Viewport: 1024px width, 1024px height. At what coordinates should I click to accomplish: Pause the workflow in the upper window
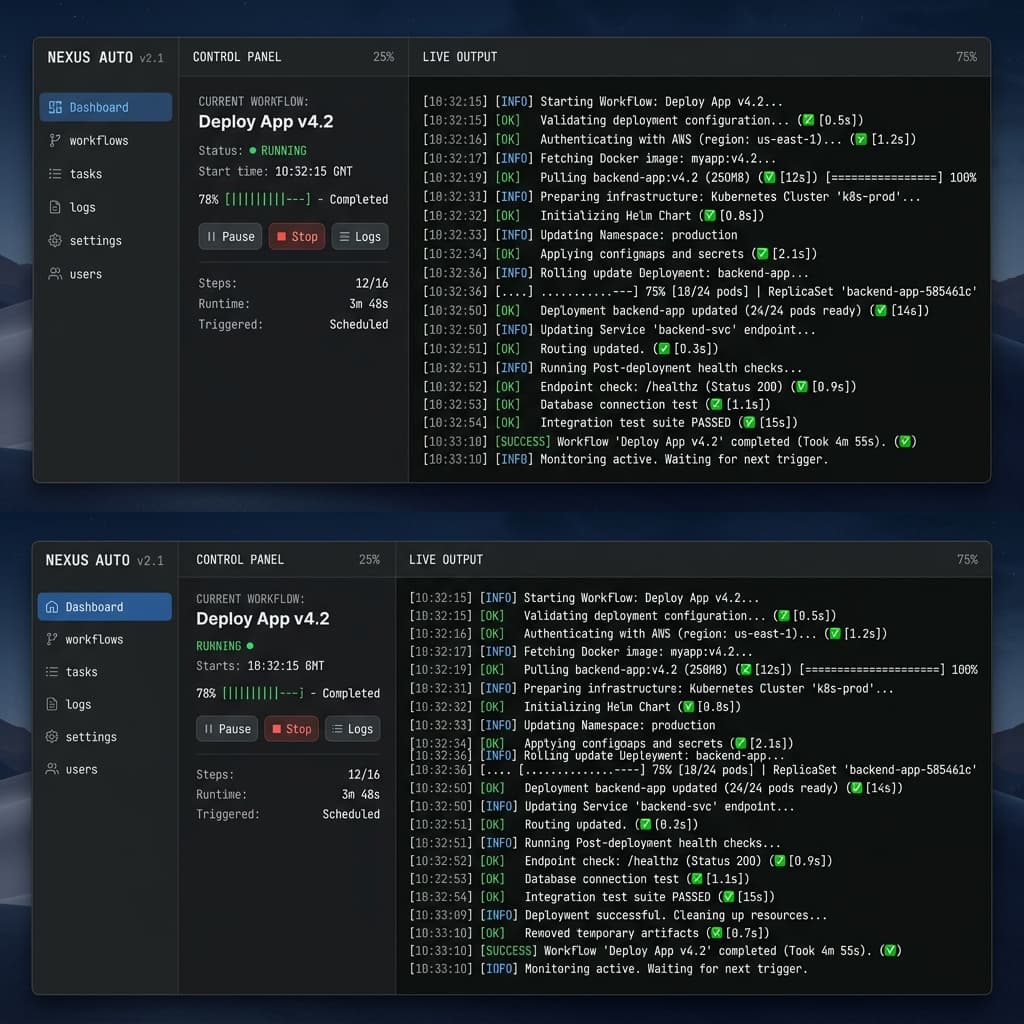[231, 236]
